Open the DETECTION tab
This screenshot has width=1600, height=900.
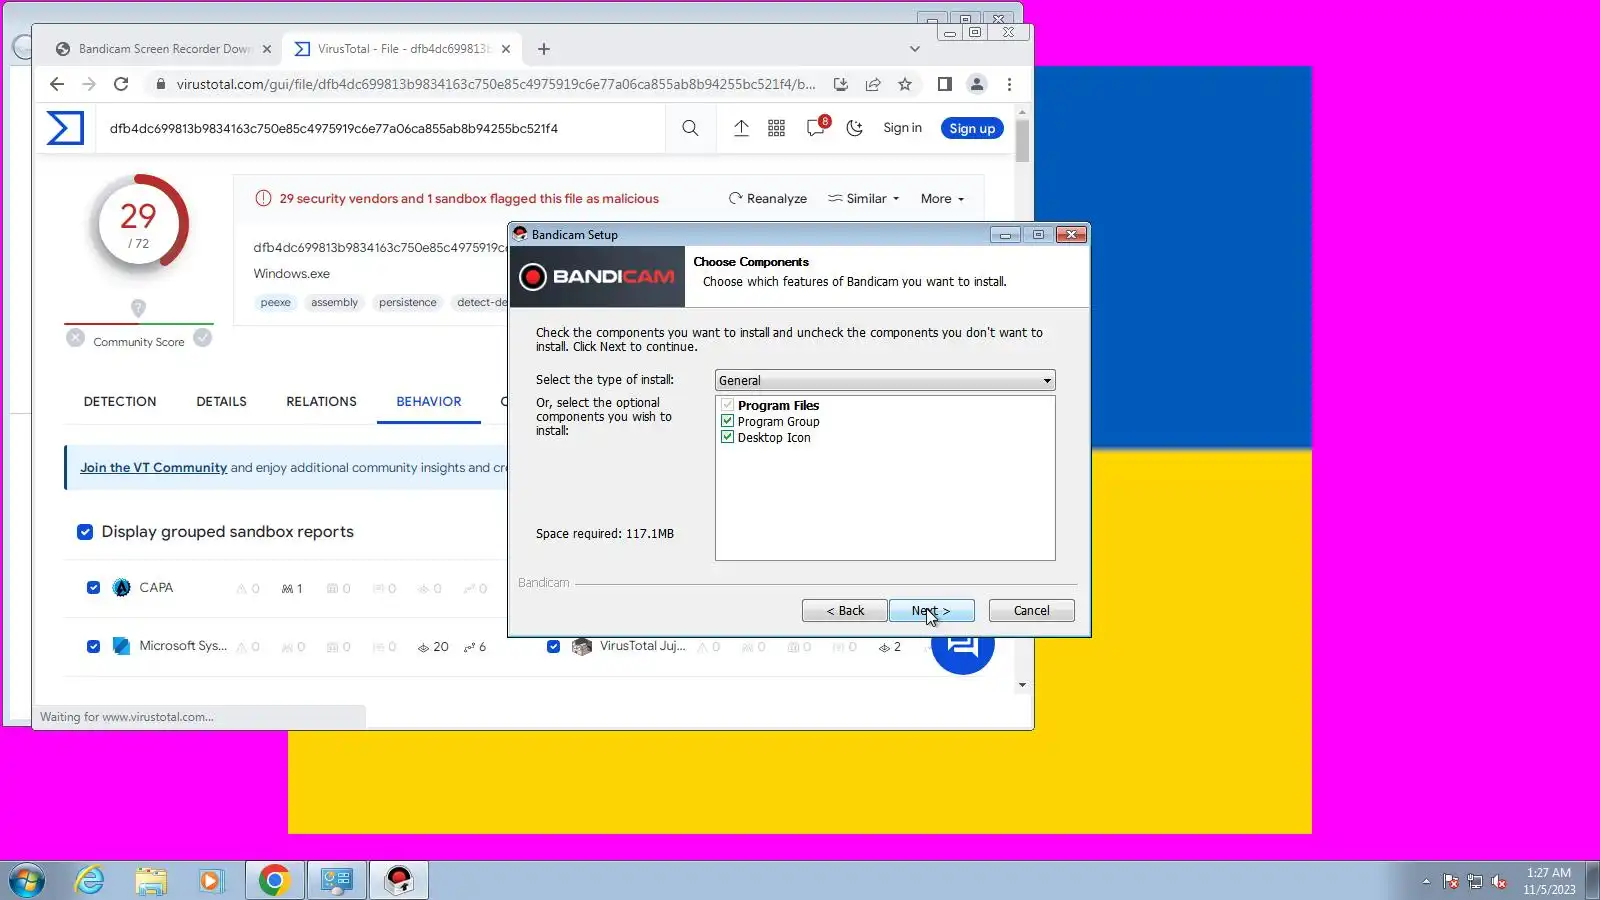120,402
